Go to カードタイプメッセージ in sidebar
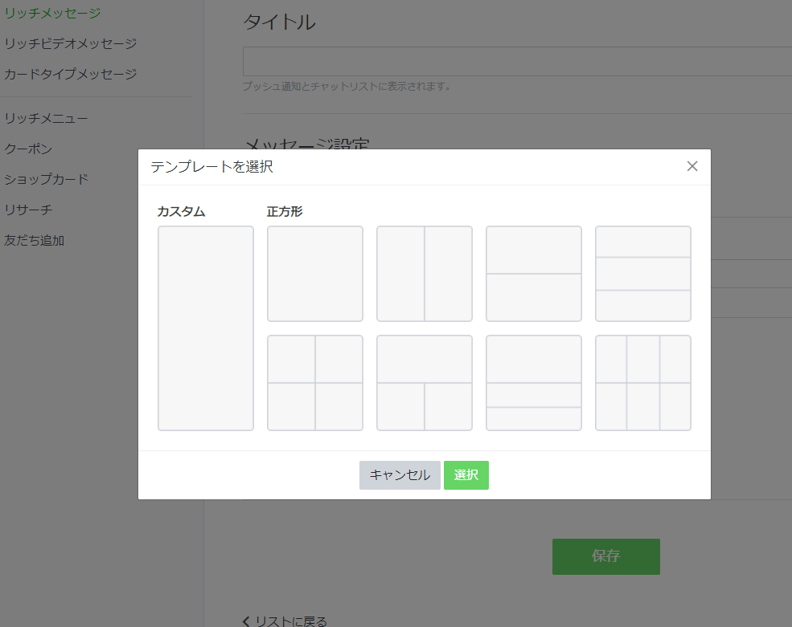Viewport: 792px width, 627px height. 70,74
